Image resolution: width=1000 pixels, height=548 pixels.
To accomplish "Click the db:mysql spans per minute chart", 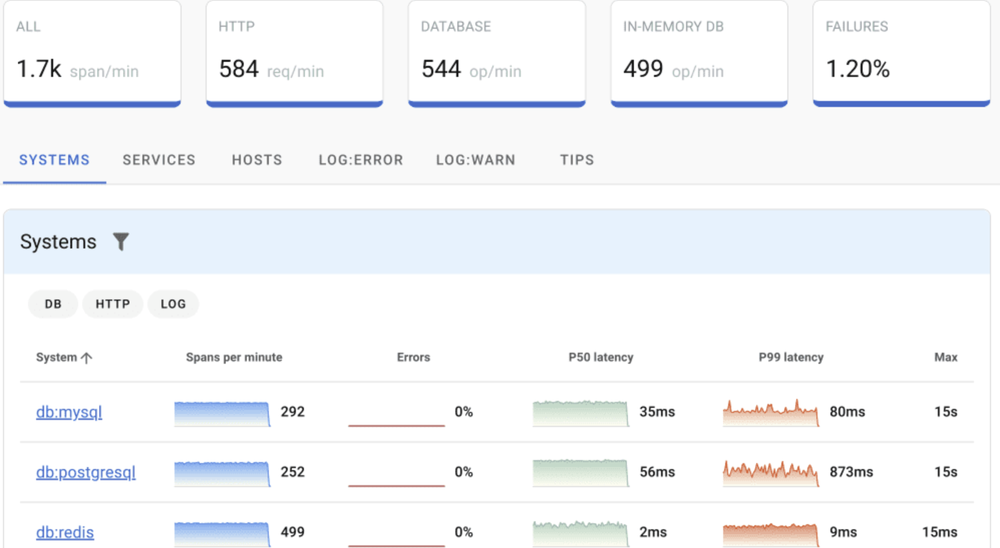I will (x=222, y=413).
